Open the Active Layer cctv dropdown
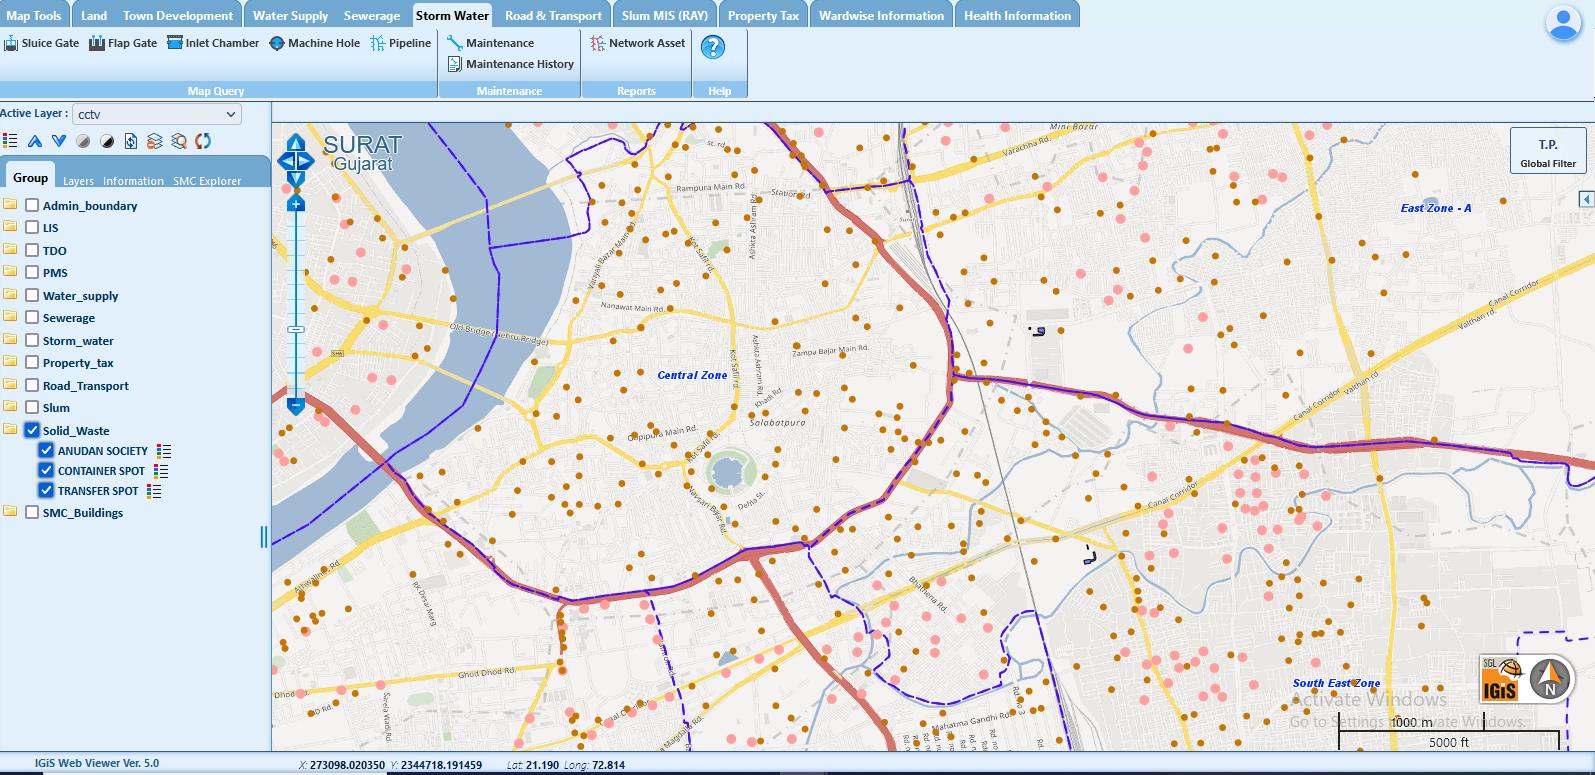 [x=157, y=114]
